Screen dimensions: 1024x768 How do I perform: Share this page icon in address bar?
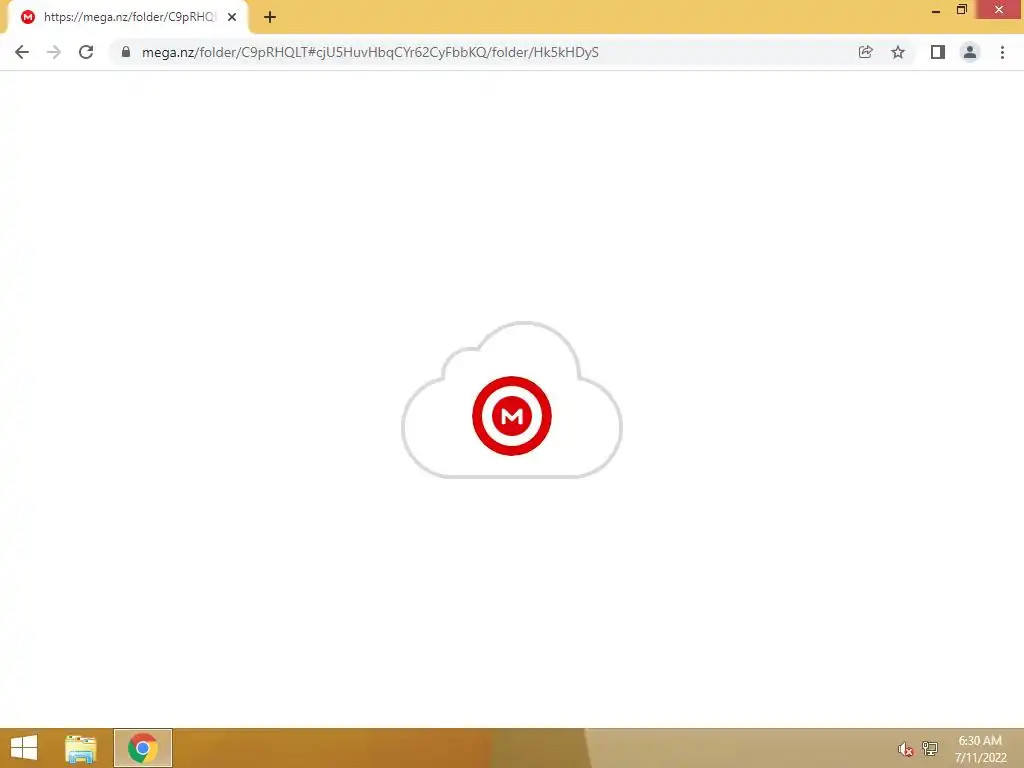(x=865, y=52)
